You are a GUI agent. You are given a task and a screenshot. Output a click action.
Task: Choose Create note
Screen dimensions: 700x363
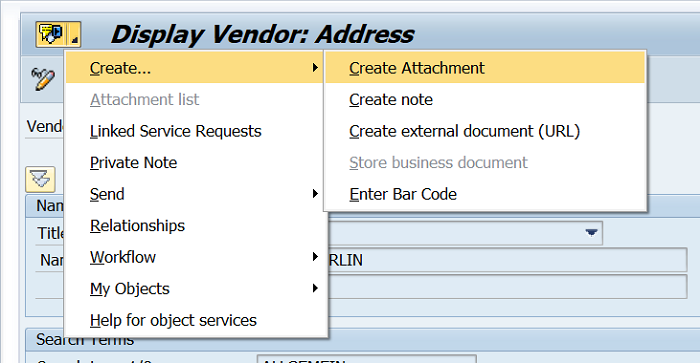pyautogui.click(x=485, y=100)
